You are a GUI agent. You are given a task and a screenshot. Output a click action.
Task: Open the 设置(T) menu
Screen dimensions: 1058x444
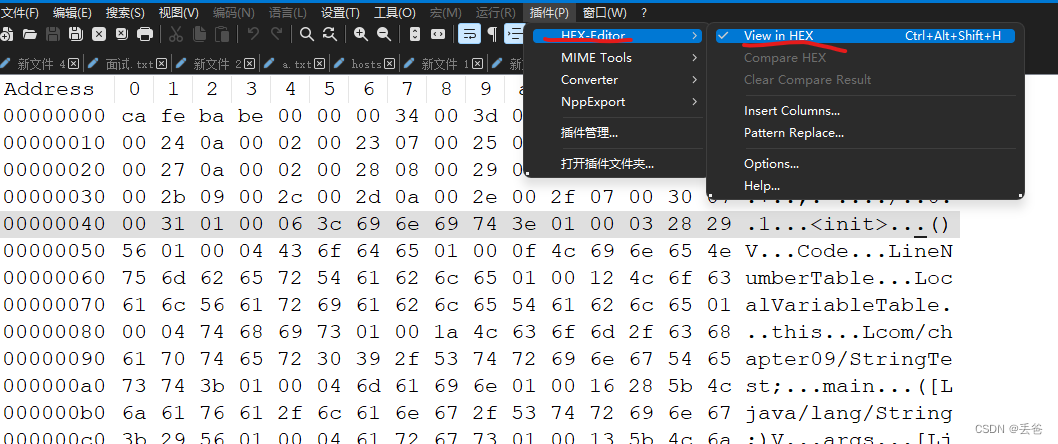click(x=341, y=13)
